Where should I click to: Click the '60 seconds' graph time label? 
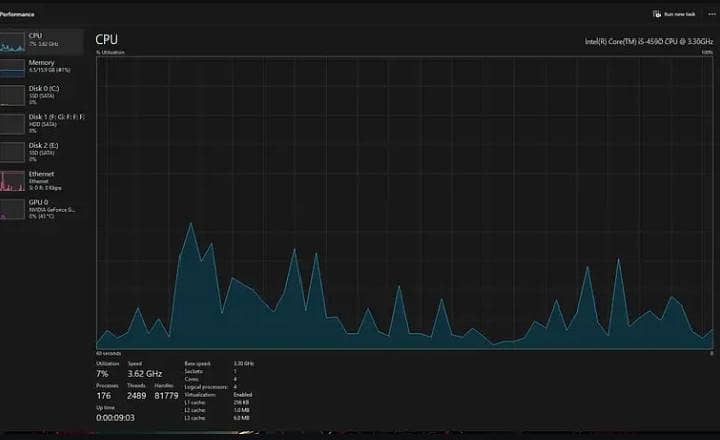[x=108, y=353]
